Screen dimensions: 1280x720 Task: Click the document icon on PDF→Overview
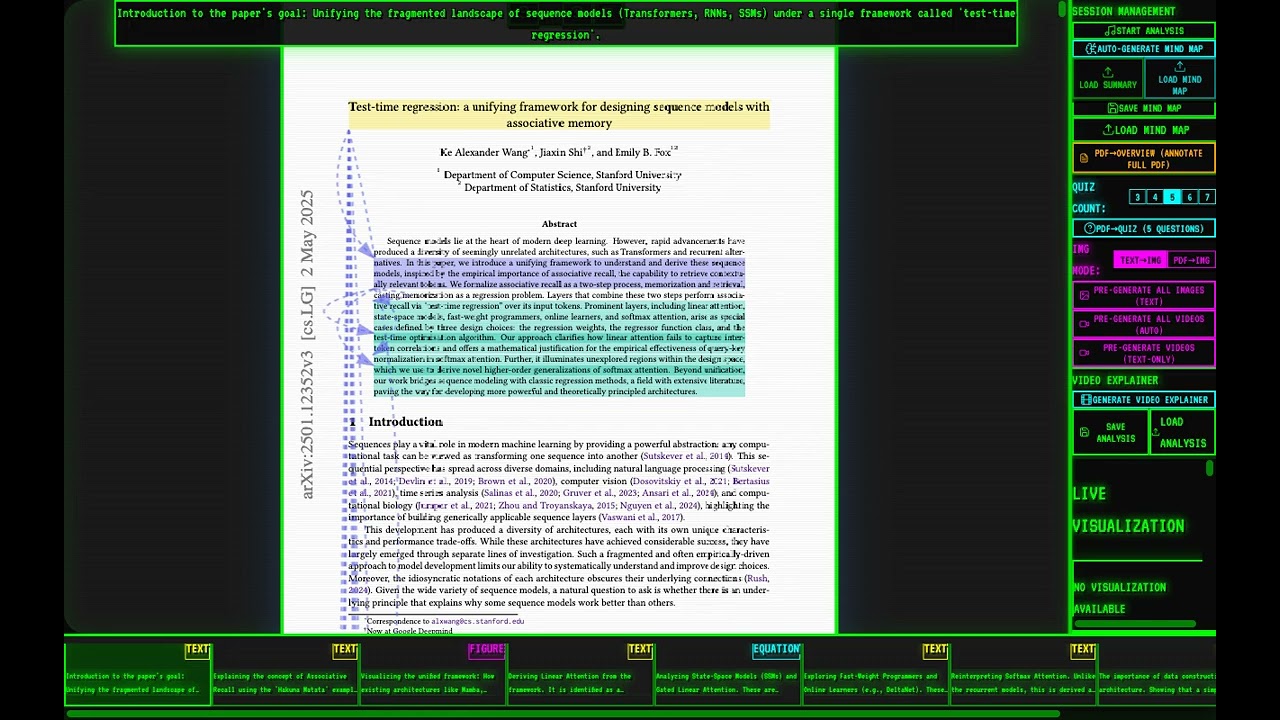tap(1083, 158)
